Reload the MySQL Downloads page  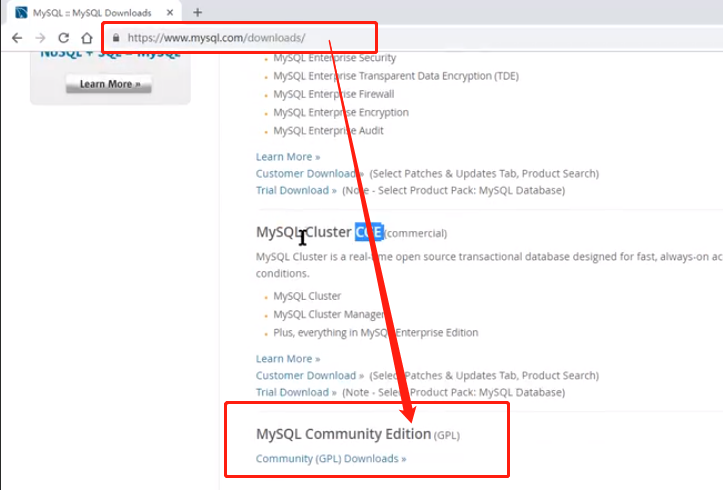[x=64, y=38]
